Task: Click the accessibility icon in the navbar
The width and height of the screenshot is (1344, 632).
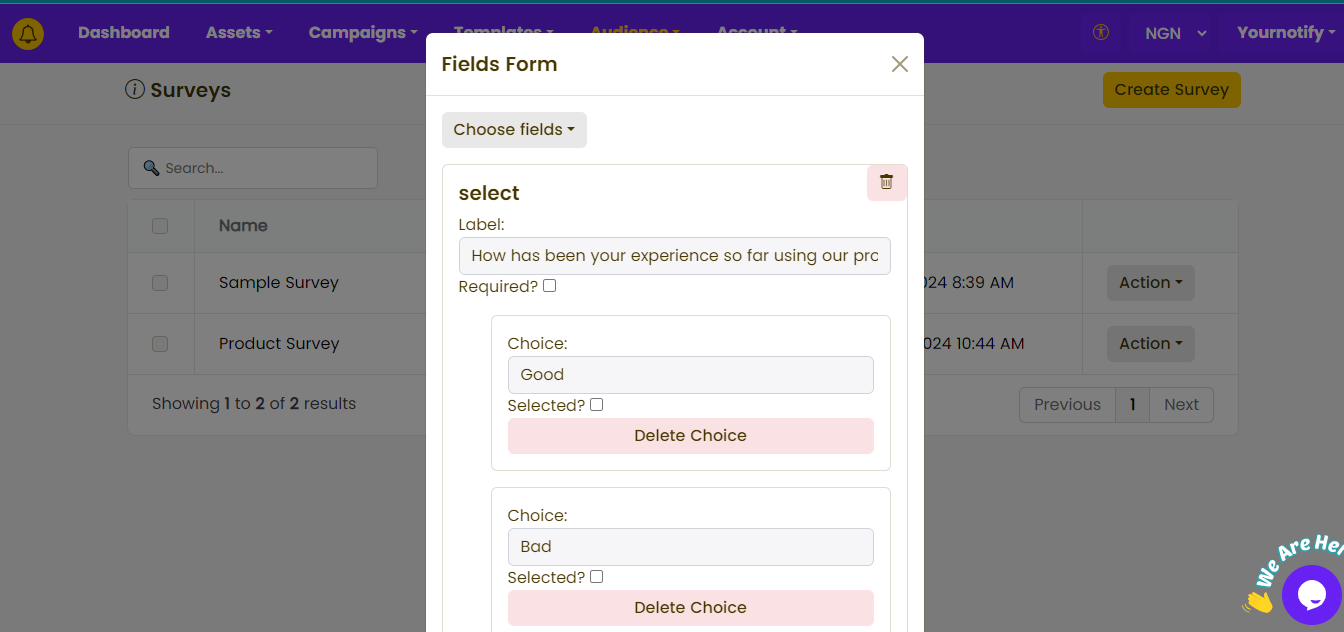Action: point(1100,32)
